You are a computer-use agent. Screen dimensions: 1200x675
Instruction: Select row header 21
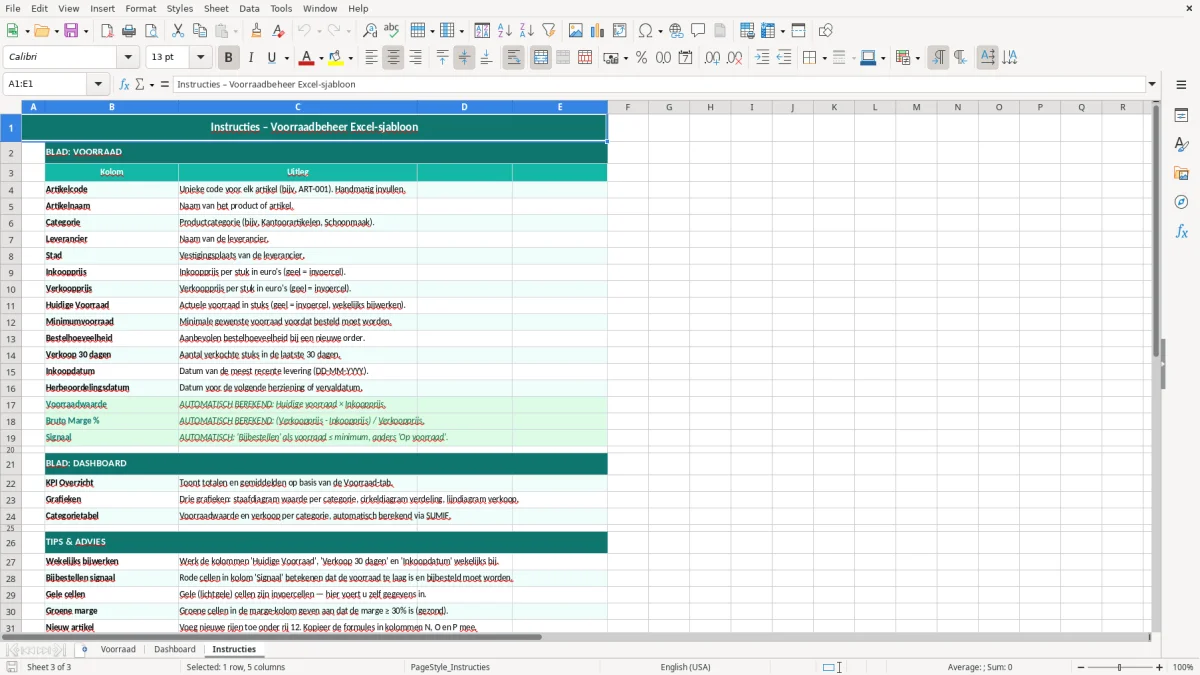[x=11, y=464]
